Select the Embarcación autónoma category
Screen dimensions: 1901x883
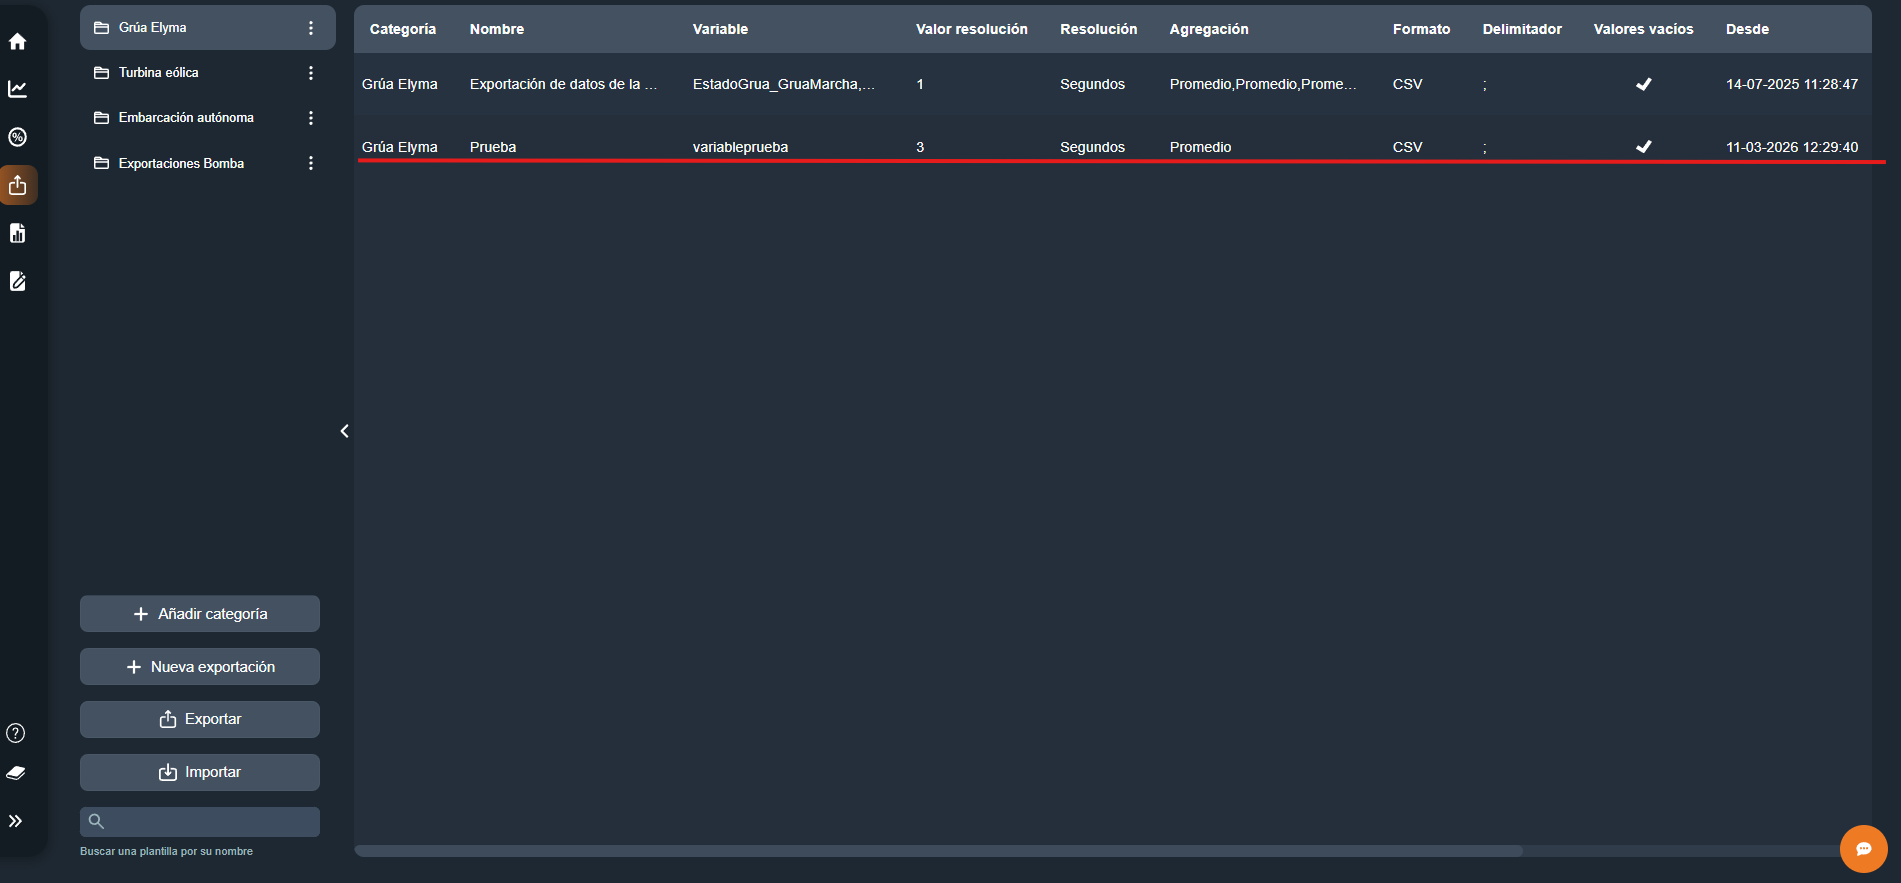coord(186,118)
